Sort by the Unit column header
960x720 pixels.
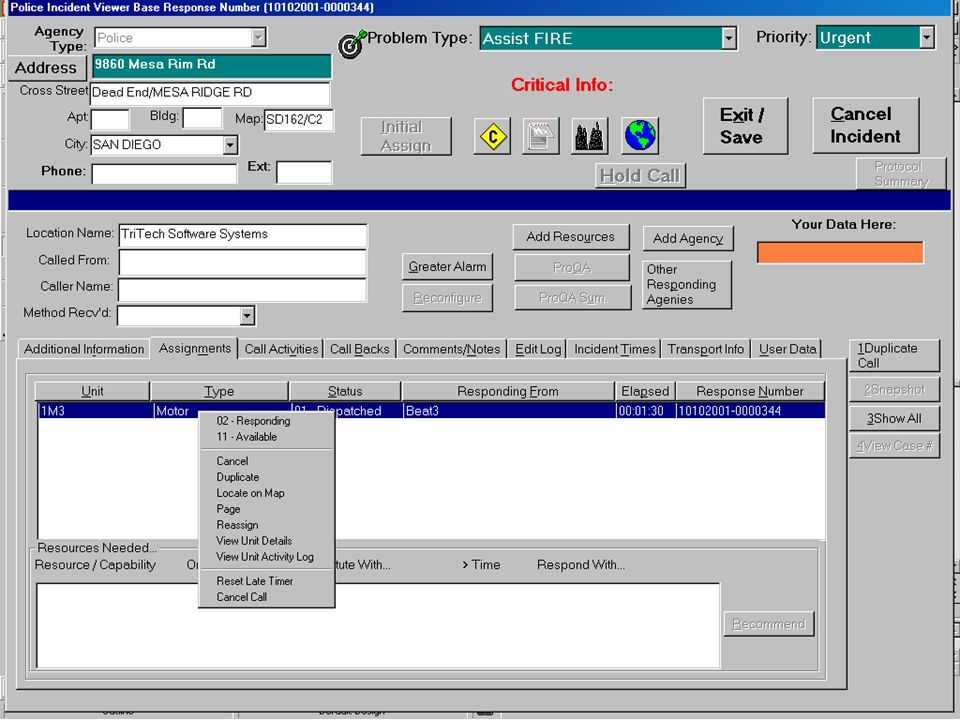92,391
